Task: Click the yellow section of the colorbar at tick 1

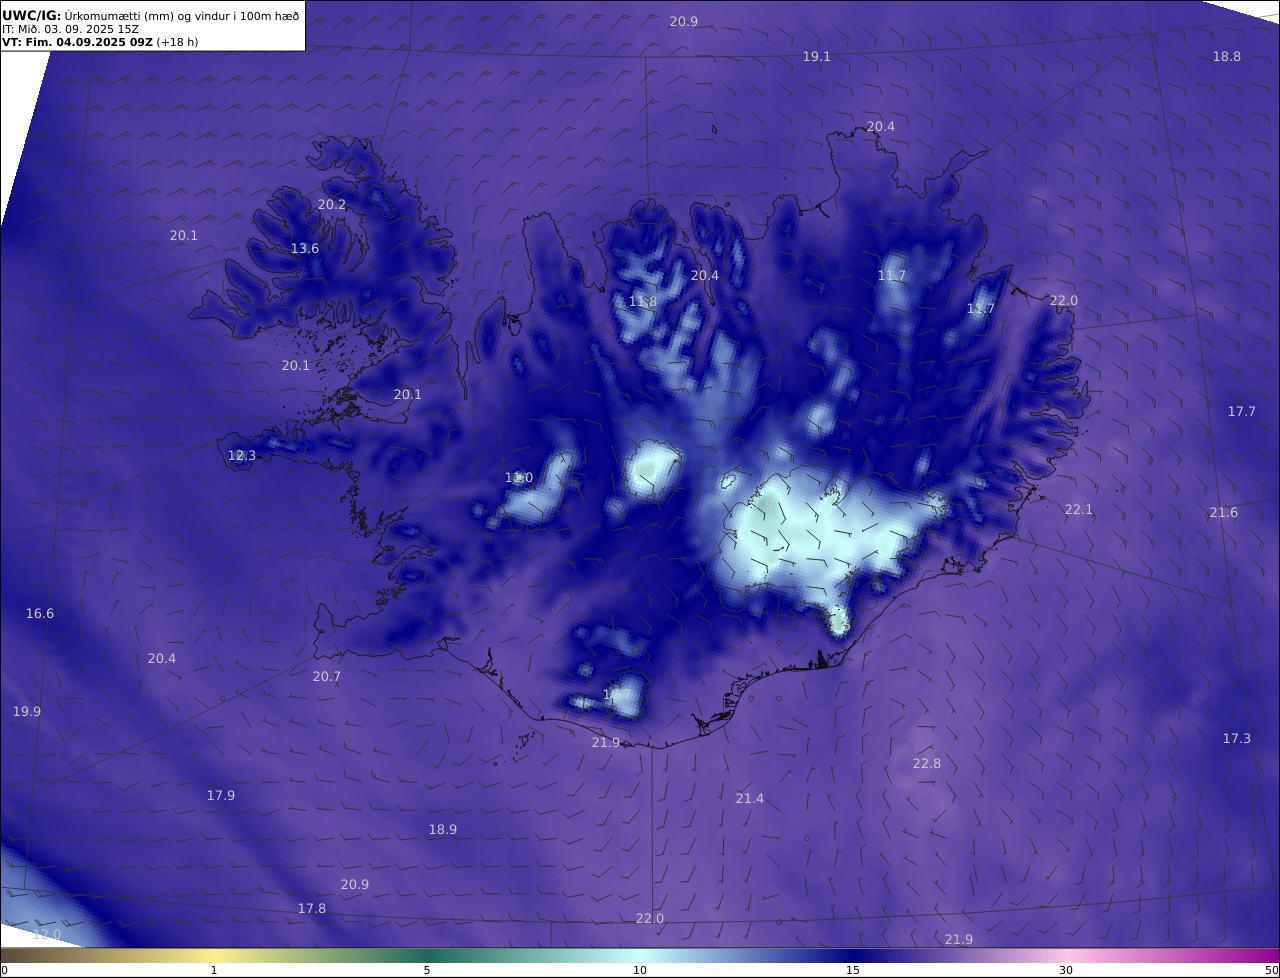Action: (x=214, y=955)
